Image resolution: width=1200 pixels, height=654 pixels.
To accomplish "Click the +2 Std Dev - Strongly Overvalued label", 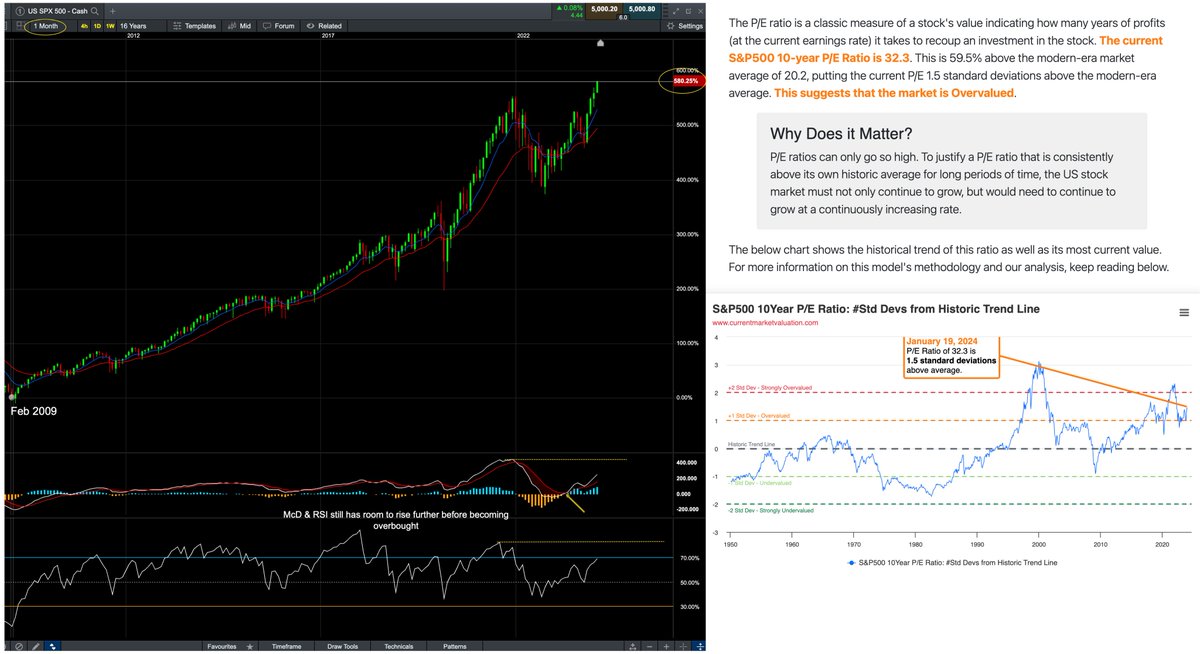I will click(x=770, y=387).
